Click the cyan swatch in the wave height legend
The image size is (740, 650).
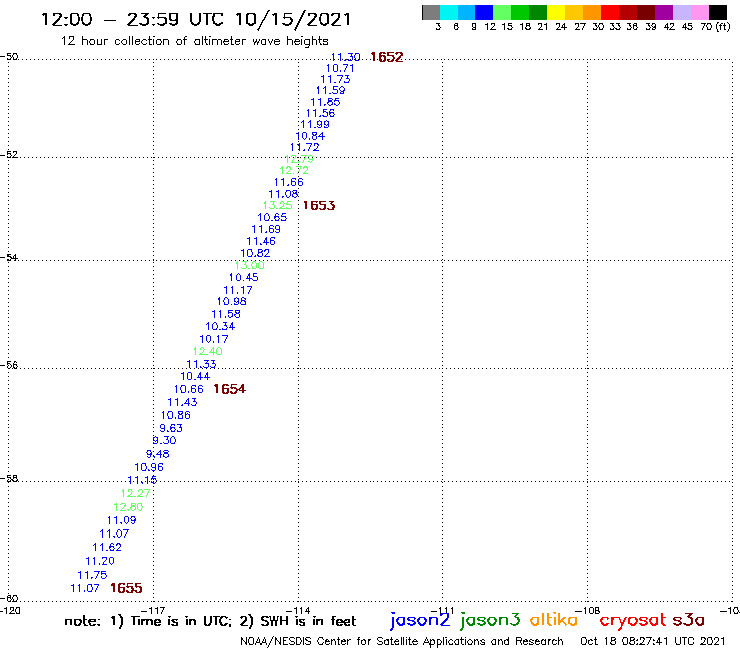(449, 12)
